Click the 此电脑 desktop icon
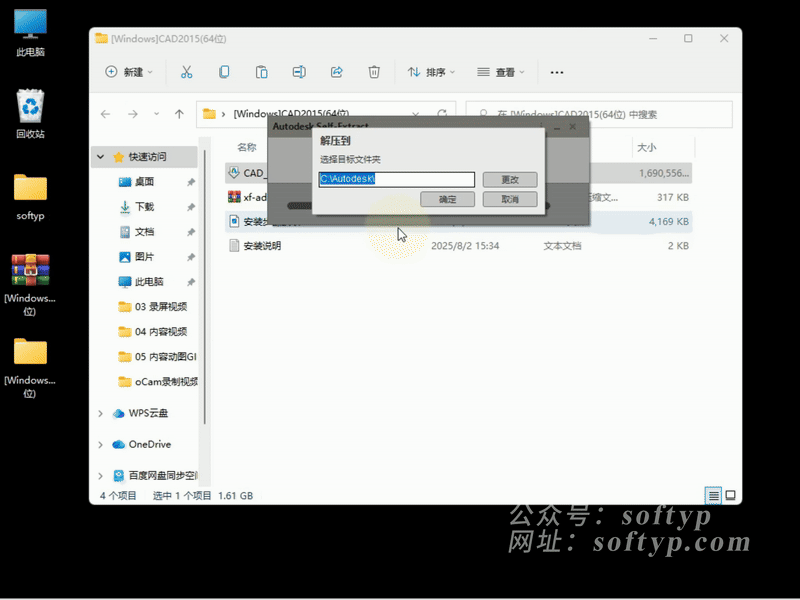The image size is (800, 600). [30, 32]
